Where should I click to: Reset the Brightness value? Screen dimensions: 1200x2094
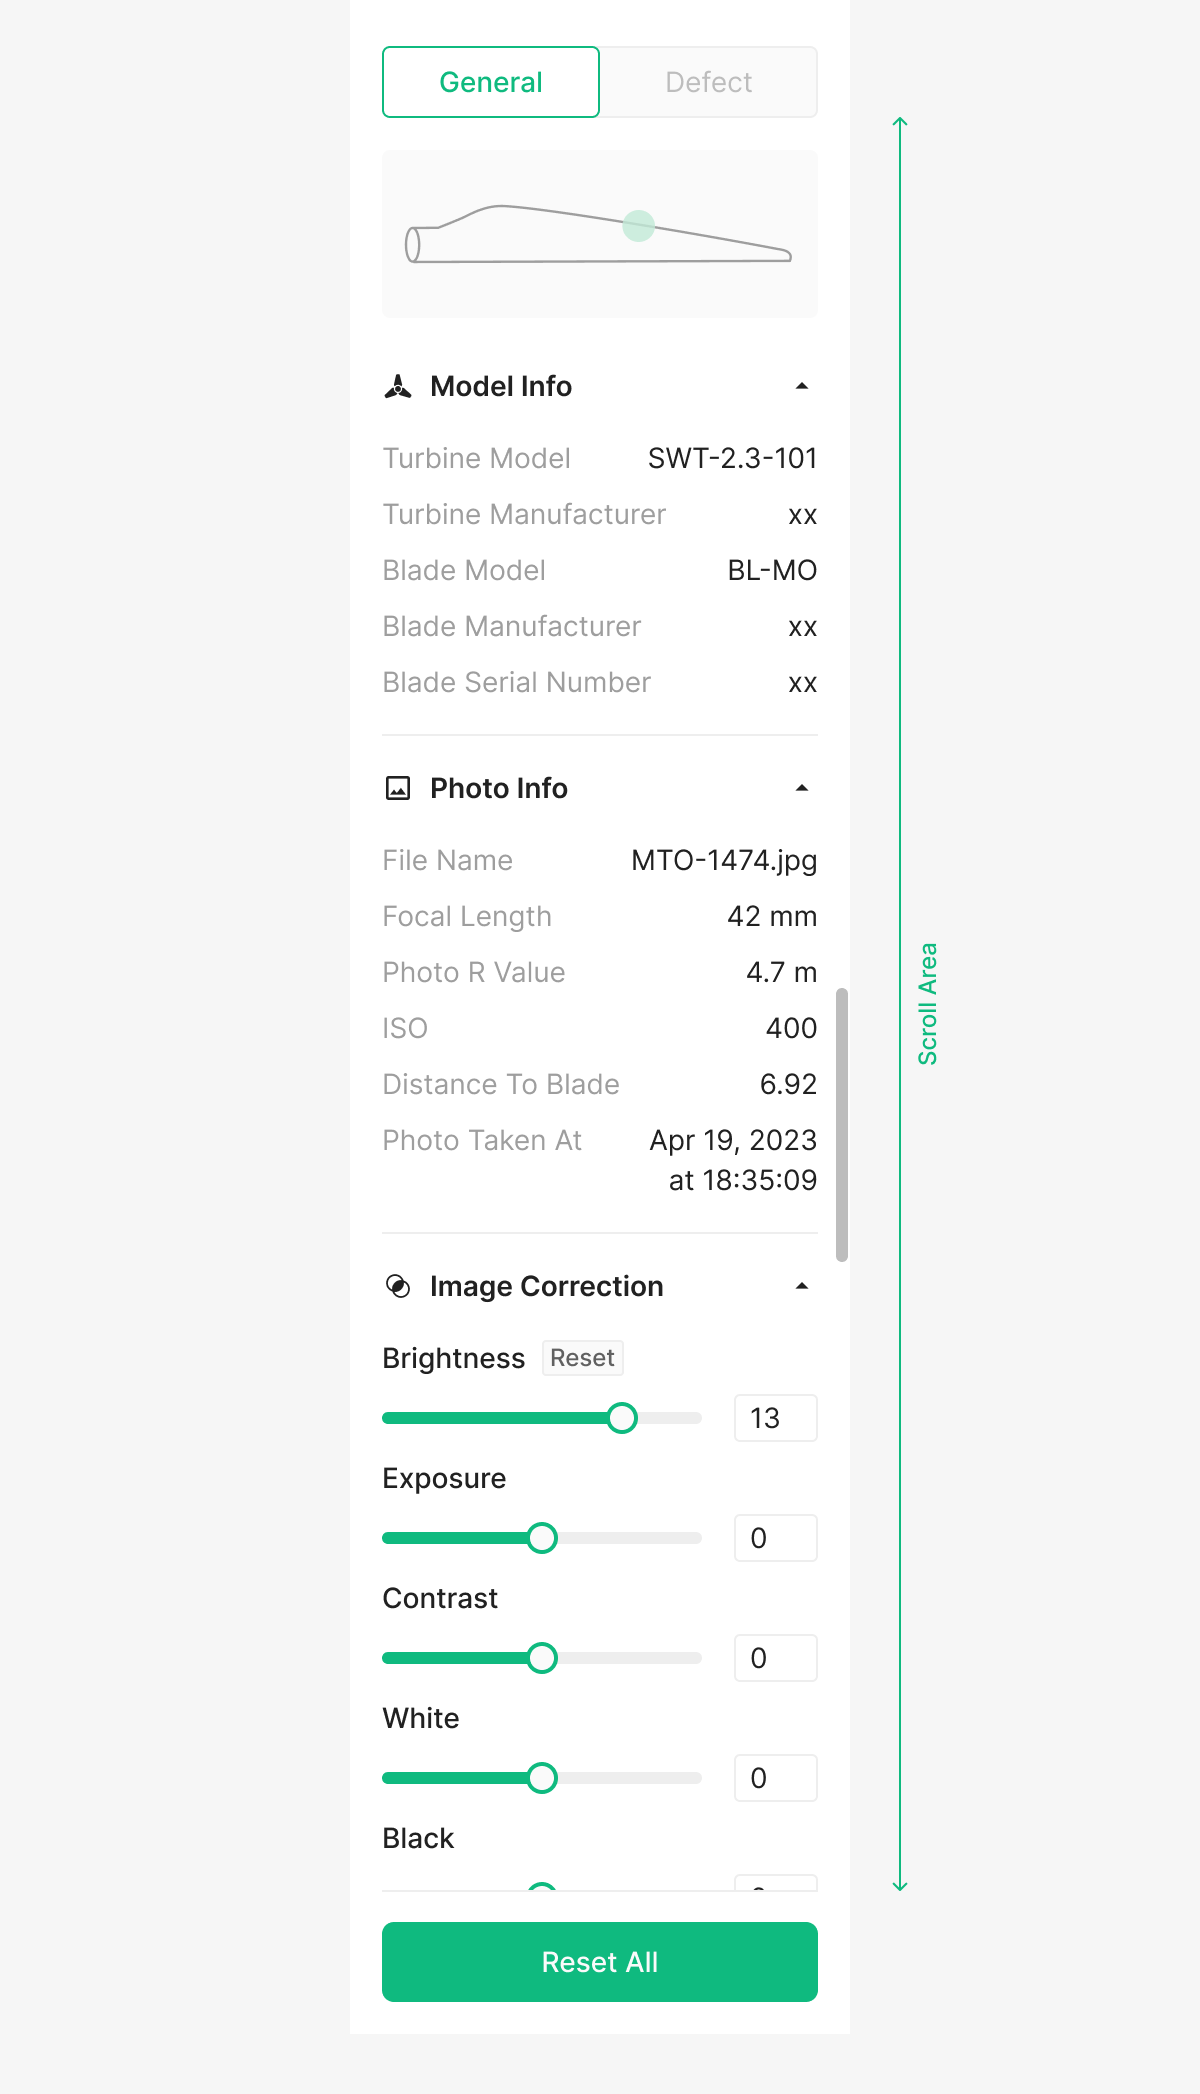point(582,1358)
